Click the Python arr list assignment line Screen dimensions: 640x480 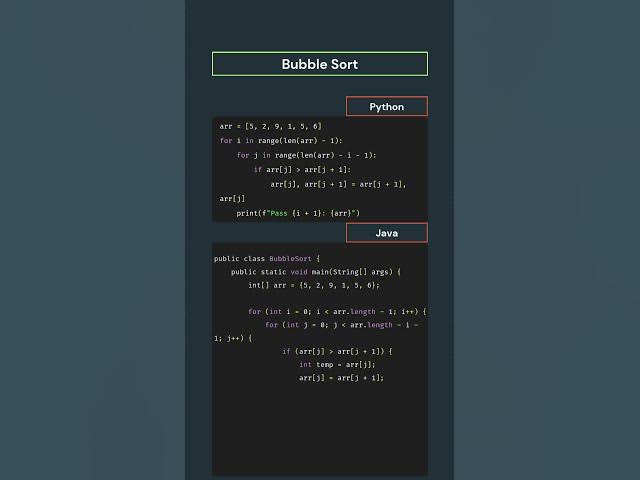pyautogui.click(x=270, y=126)
